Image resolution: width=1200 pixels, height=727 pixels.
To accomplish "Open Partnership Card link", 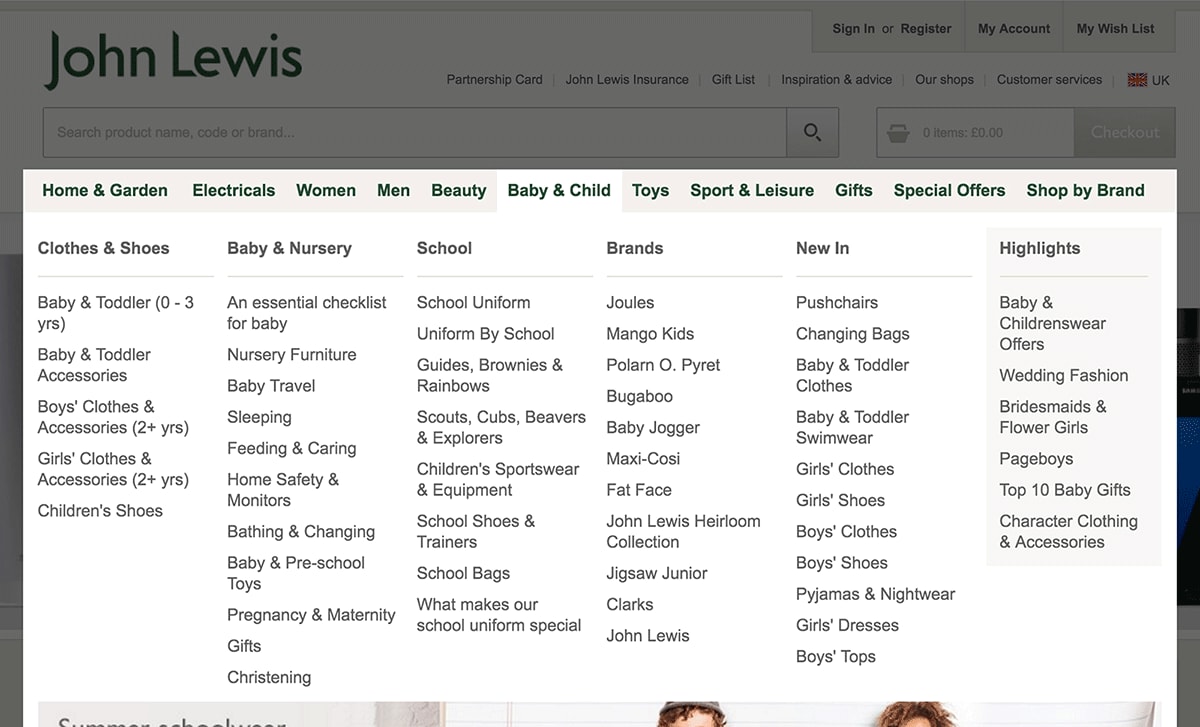I will pyautogui.click(x=495, y=80).
